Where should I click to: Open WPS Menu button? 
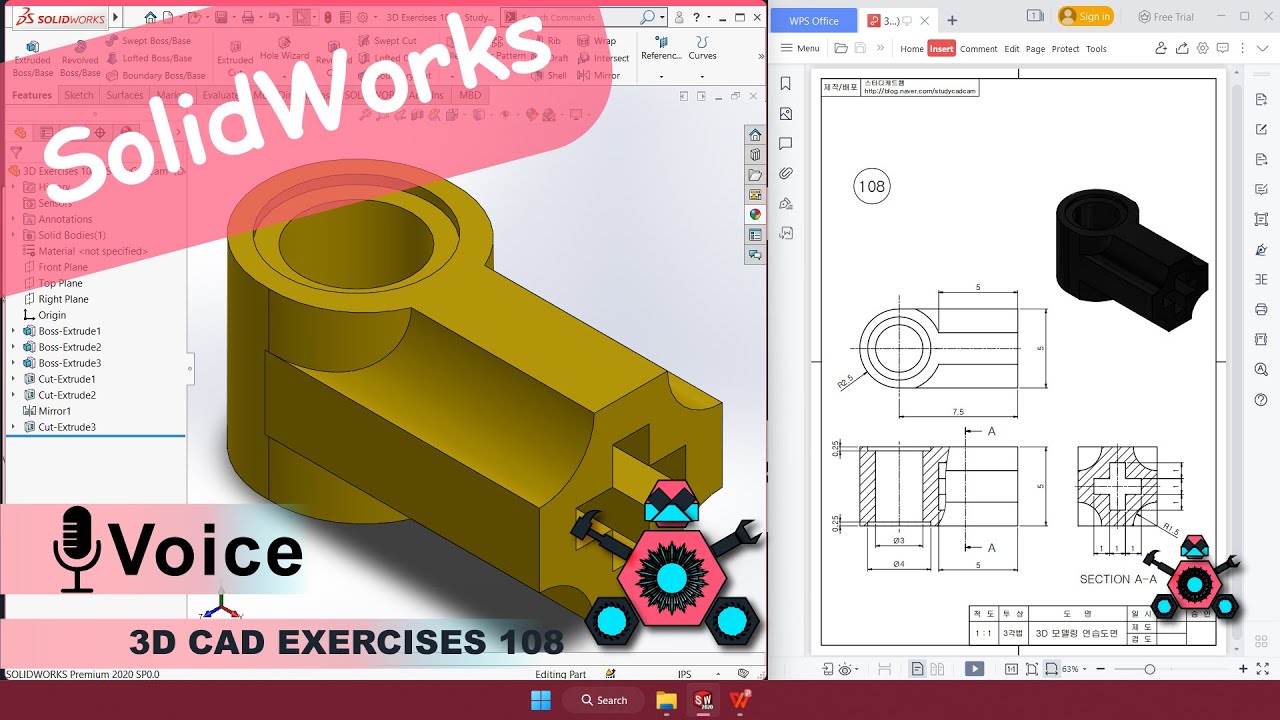click(x=800, y=48)
